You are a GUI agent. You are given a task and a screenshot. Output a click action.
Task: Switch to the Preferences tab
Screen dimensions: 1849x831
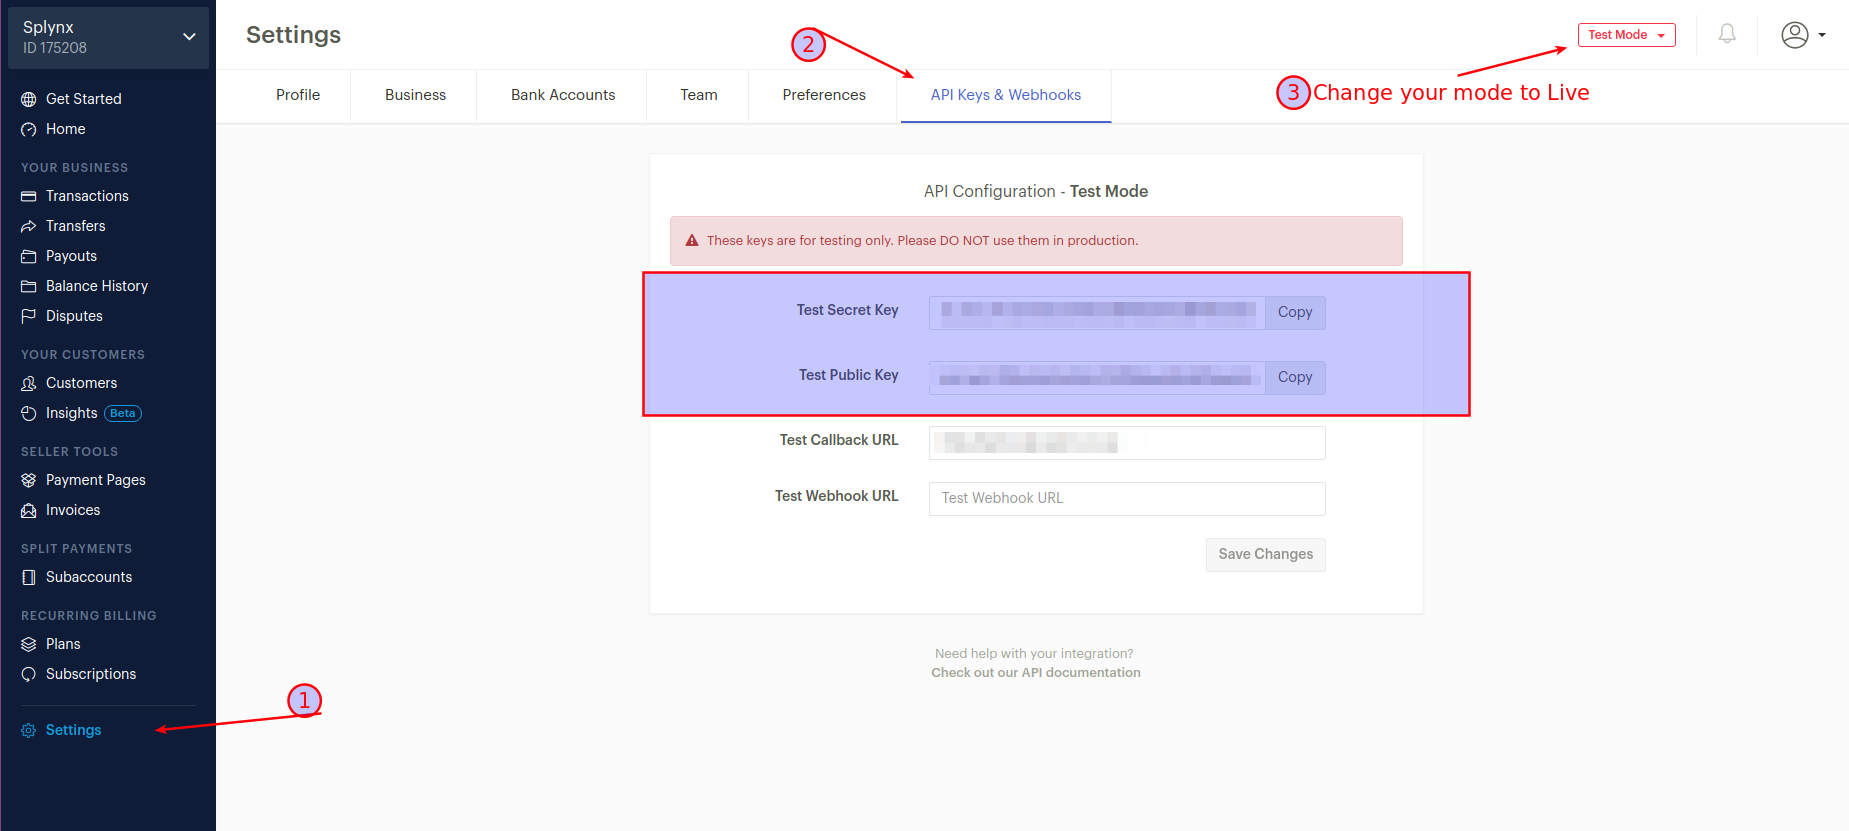(824, 95)
